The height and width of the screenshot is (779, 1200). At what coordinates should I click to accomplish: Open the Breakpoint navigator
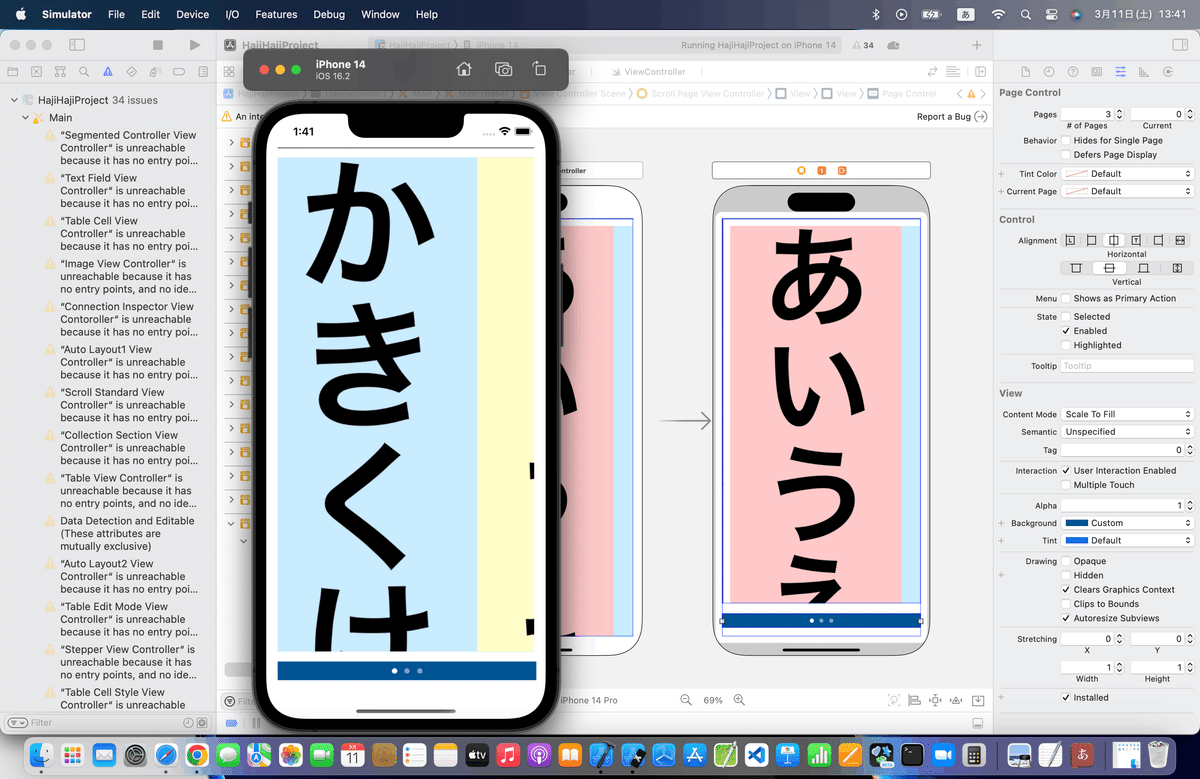tap(179, 72)
